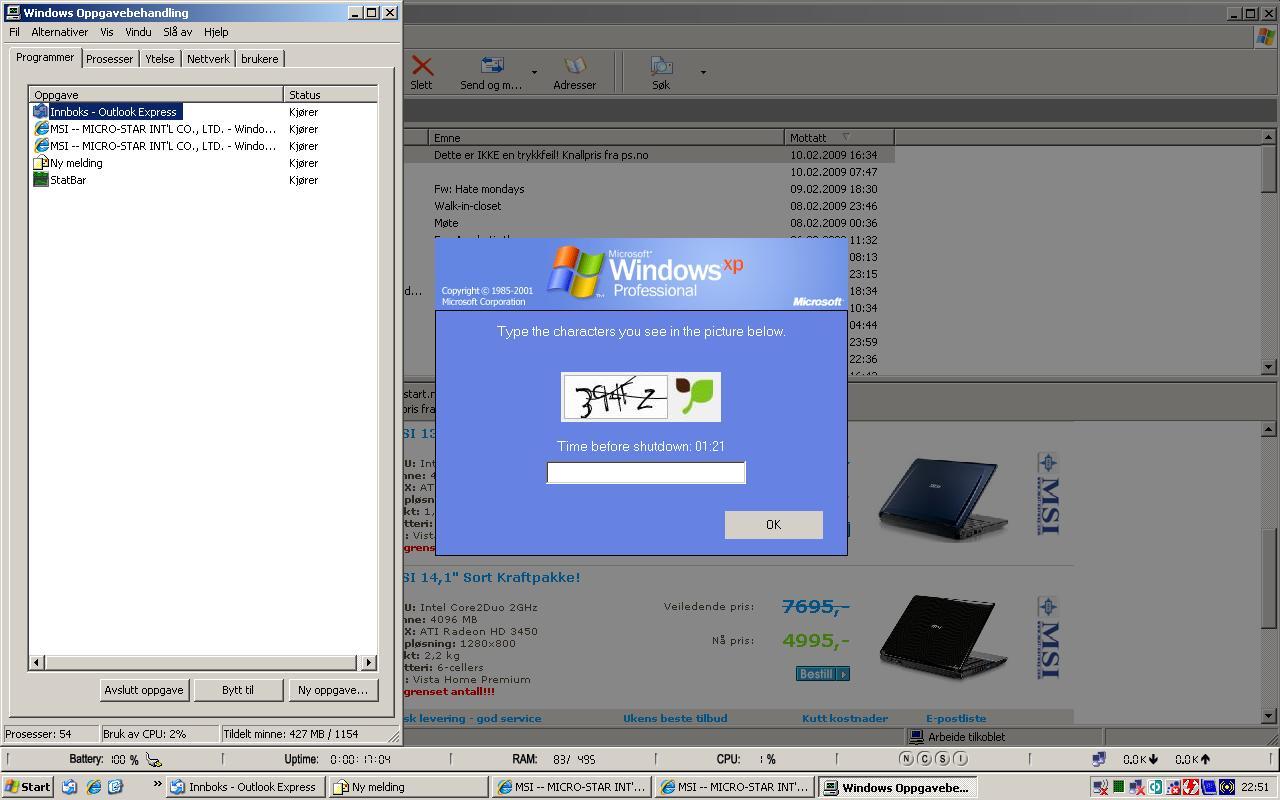Image resolution: width=1280 pixels, height=800 pixels.
Task: Click the leaf logo beside the captcha
Action: 695,396
